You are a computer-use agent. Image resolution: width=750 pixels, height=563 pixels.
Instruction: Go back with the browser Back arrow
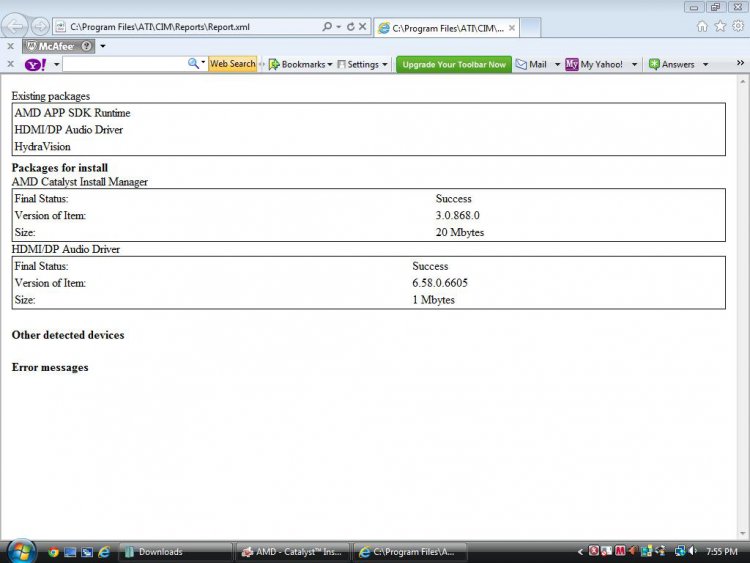[x=15, y=26]
